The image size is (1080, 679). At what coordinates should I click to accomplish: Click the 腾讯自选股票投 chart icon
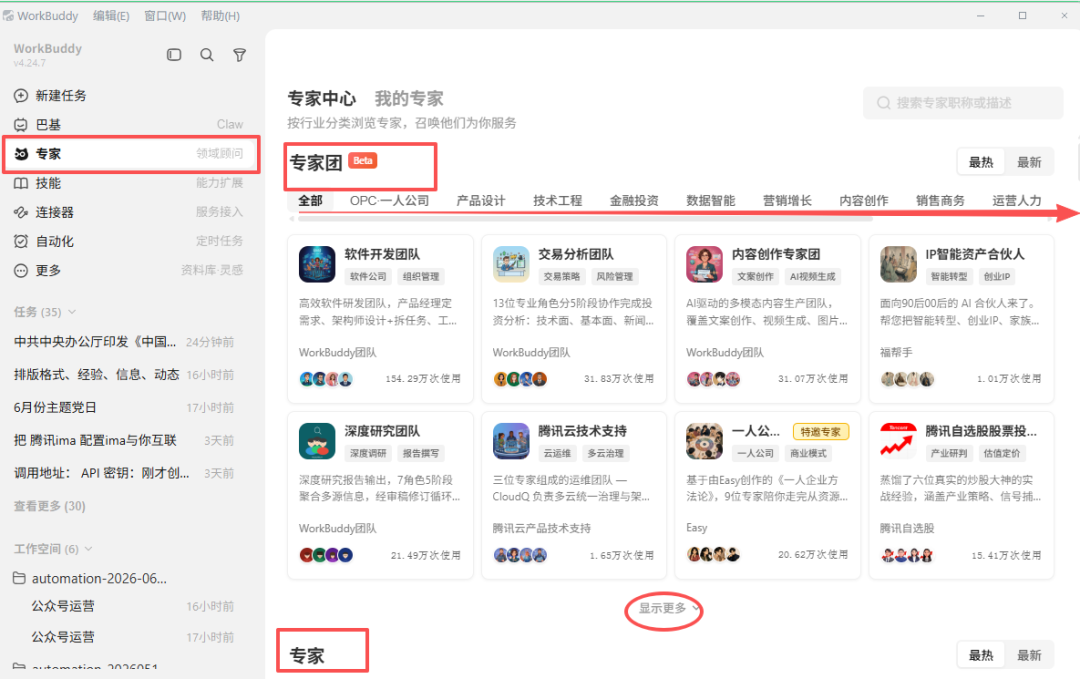(x=898, y=441)
